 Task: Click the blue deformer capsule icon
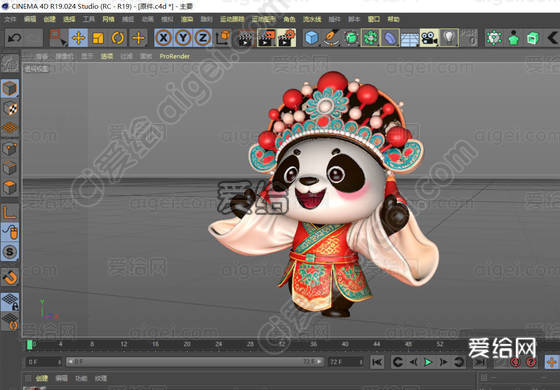[x=390, y=38]
